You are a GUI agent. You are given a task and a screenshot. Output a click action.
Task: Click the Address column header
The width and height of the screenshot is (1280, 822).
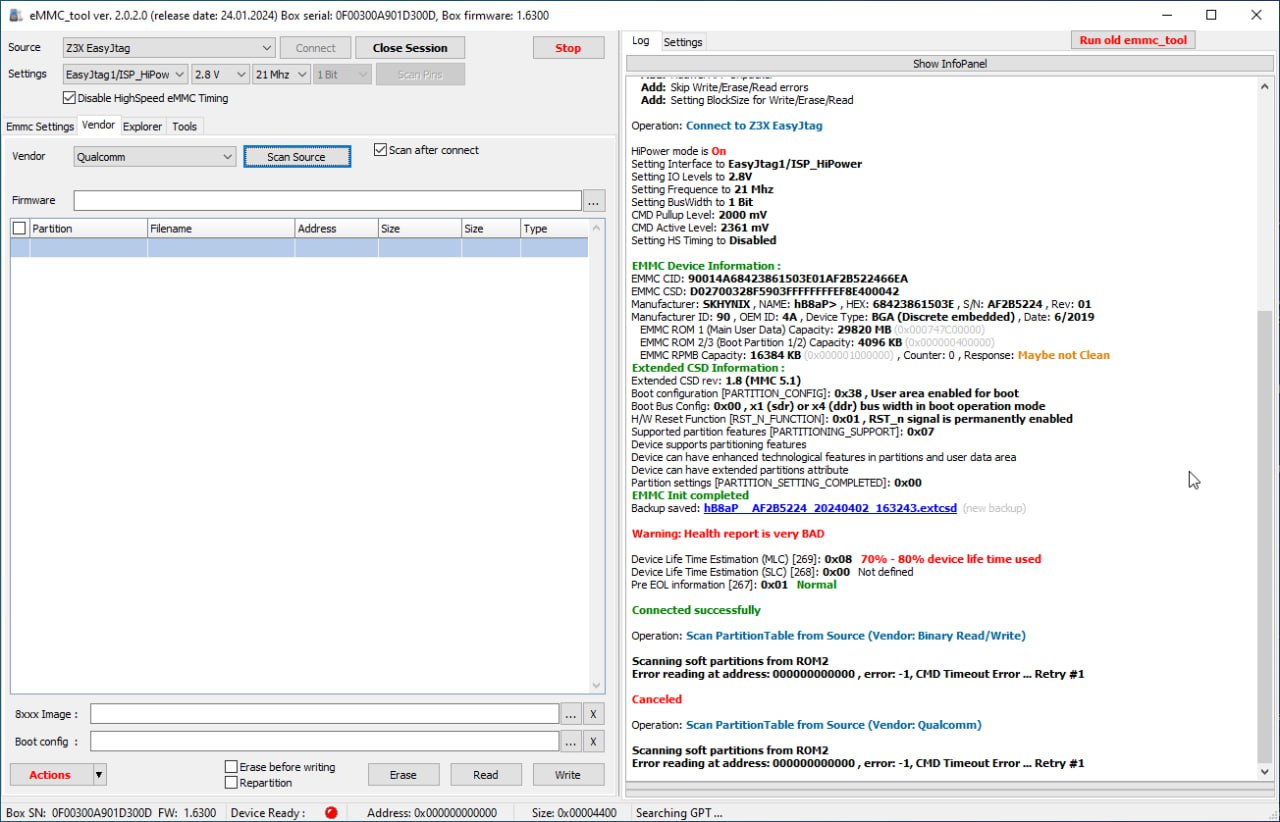pyautogui.click(x=336, y=228)
